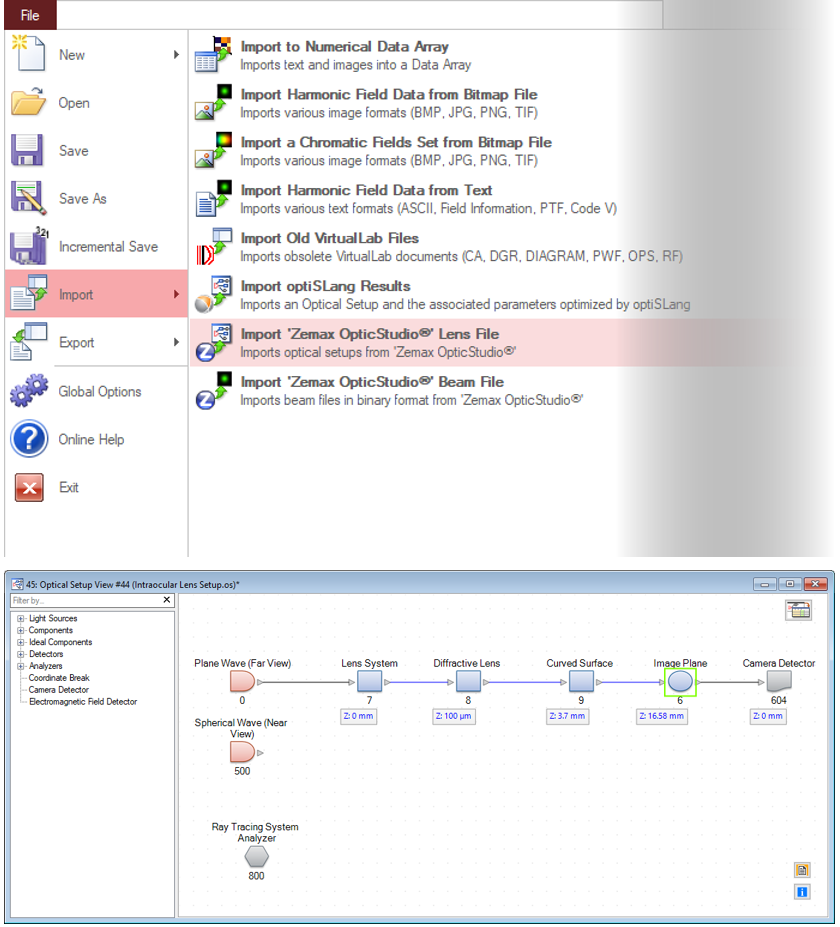Click the table view icon in Optical Setup View
This screenshot has width=840, height=927.
point(799,610)
